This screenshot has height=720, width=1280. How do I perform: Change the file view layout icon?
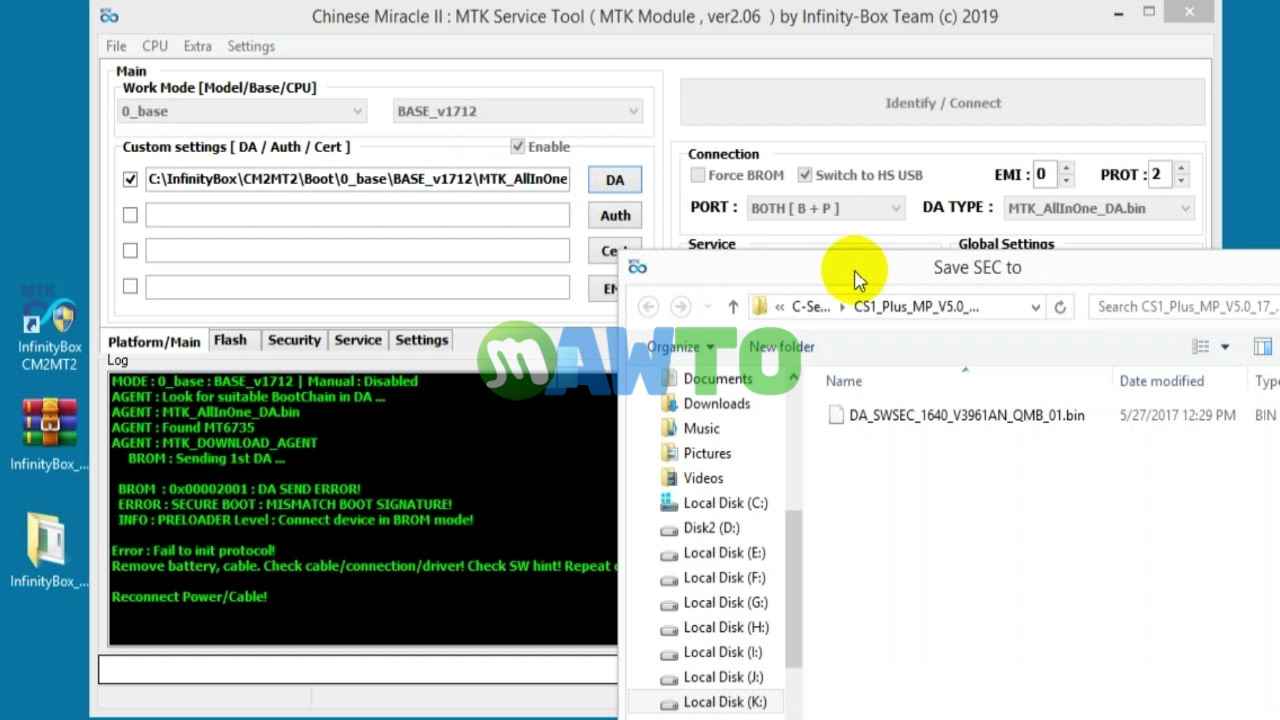[x=1201, y=347]
